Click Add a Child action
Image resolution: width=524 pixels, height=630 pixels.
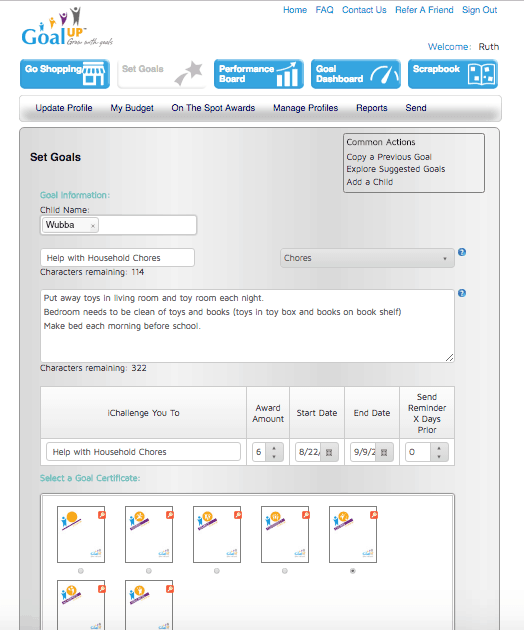click(x=370, y=182)
